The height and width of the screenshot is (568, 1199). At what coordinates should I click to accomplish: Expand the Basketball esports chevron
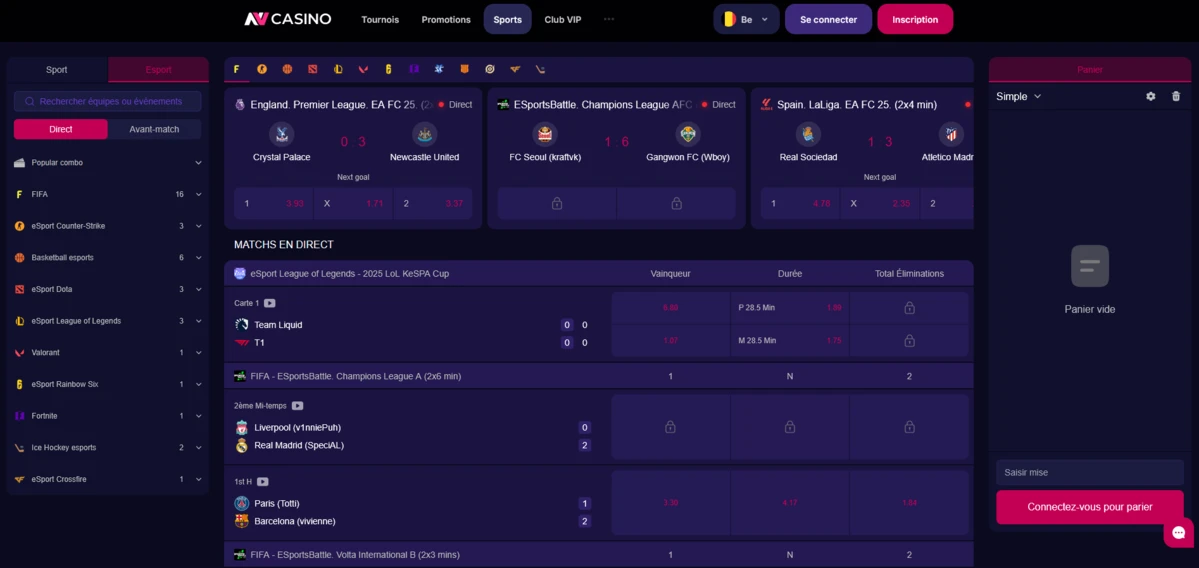pos(199,258)
